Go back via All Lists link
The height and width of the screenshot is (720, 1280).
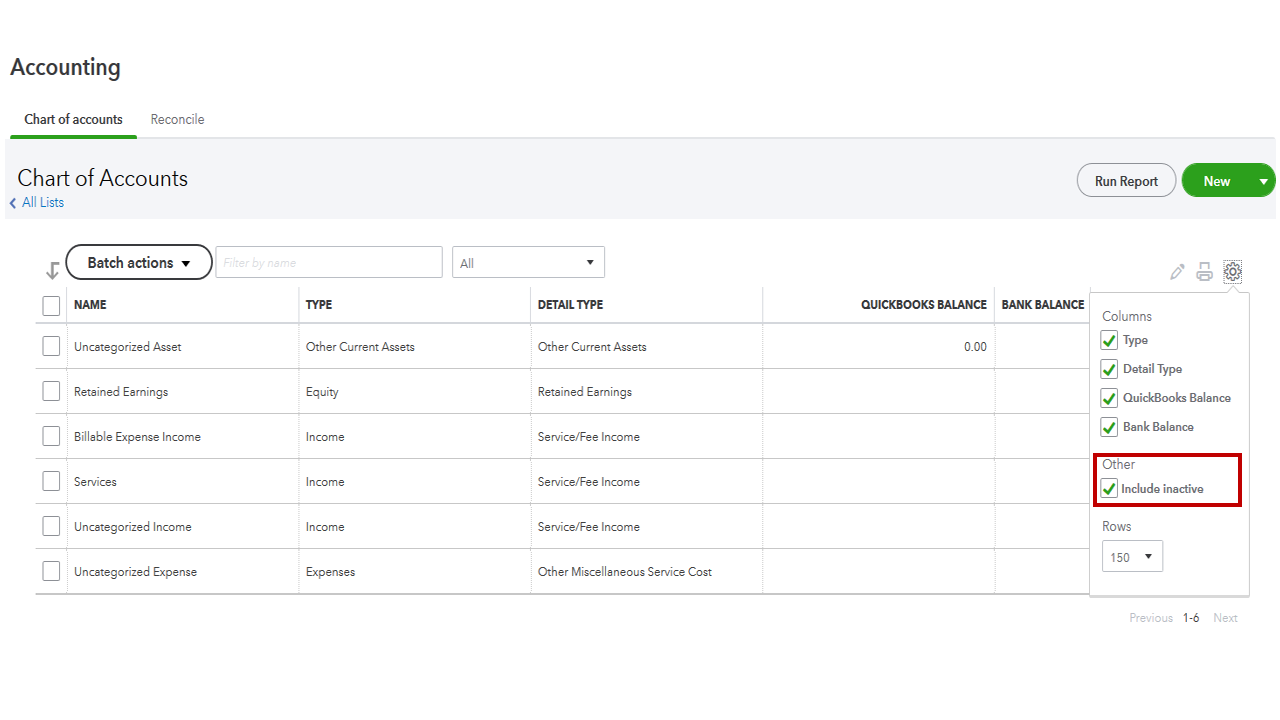click(x=43, y=203)
